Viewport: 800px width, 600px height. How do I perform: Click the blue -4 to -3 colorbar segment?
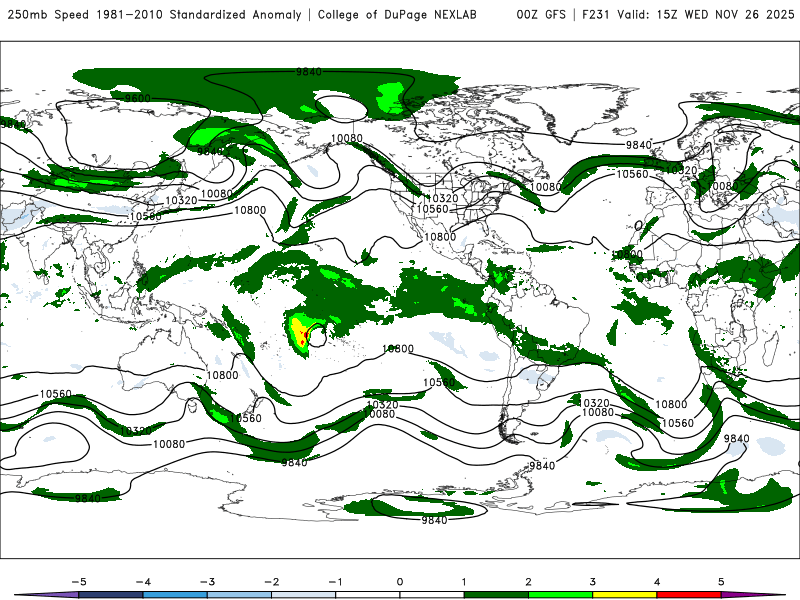coord(175,595)
